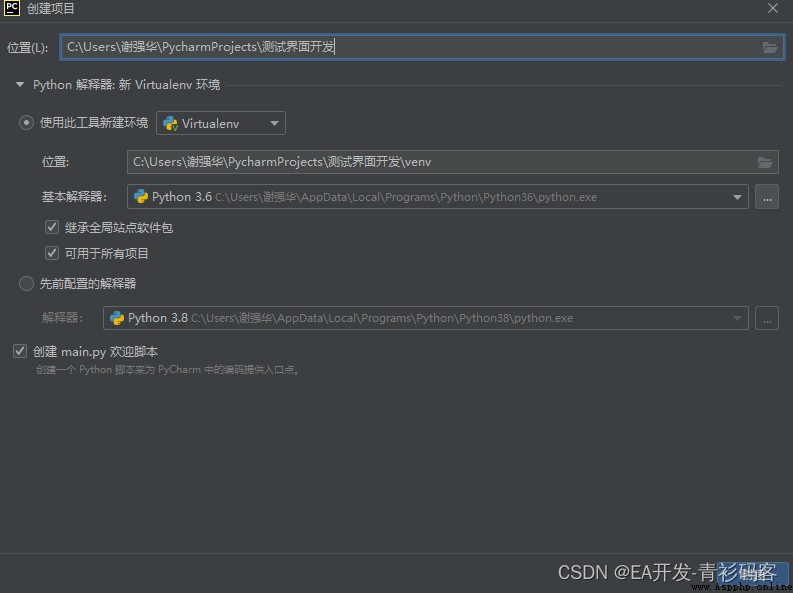This screenshot has height=593, width=793.
Task: Toggle the inherit global site-packages checkbox
Action: pos(52,227)
